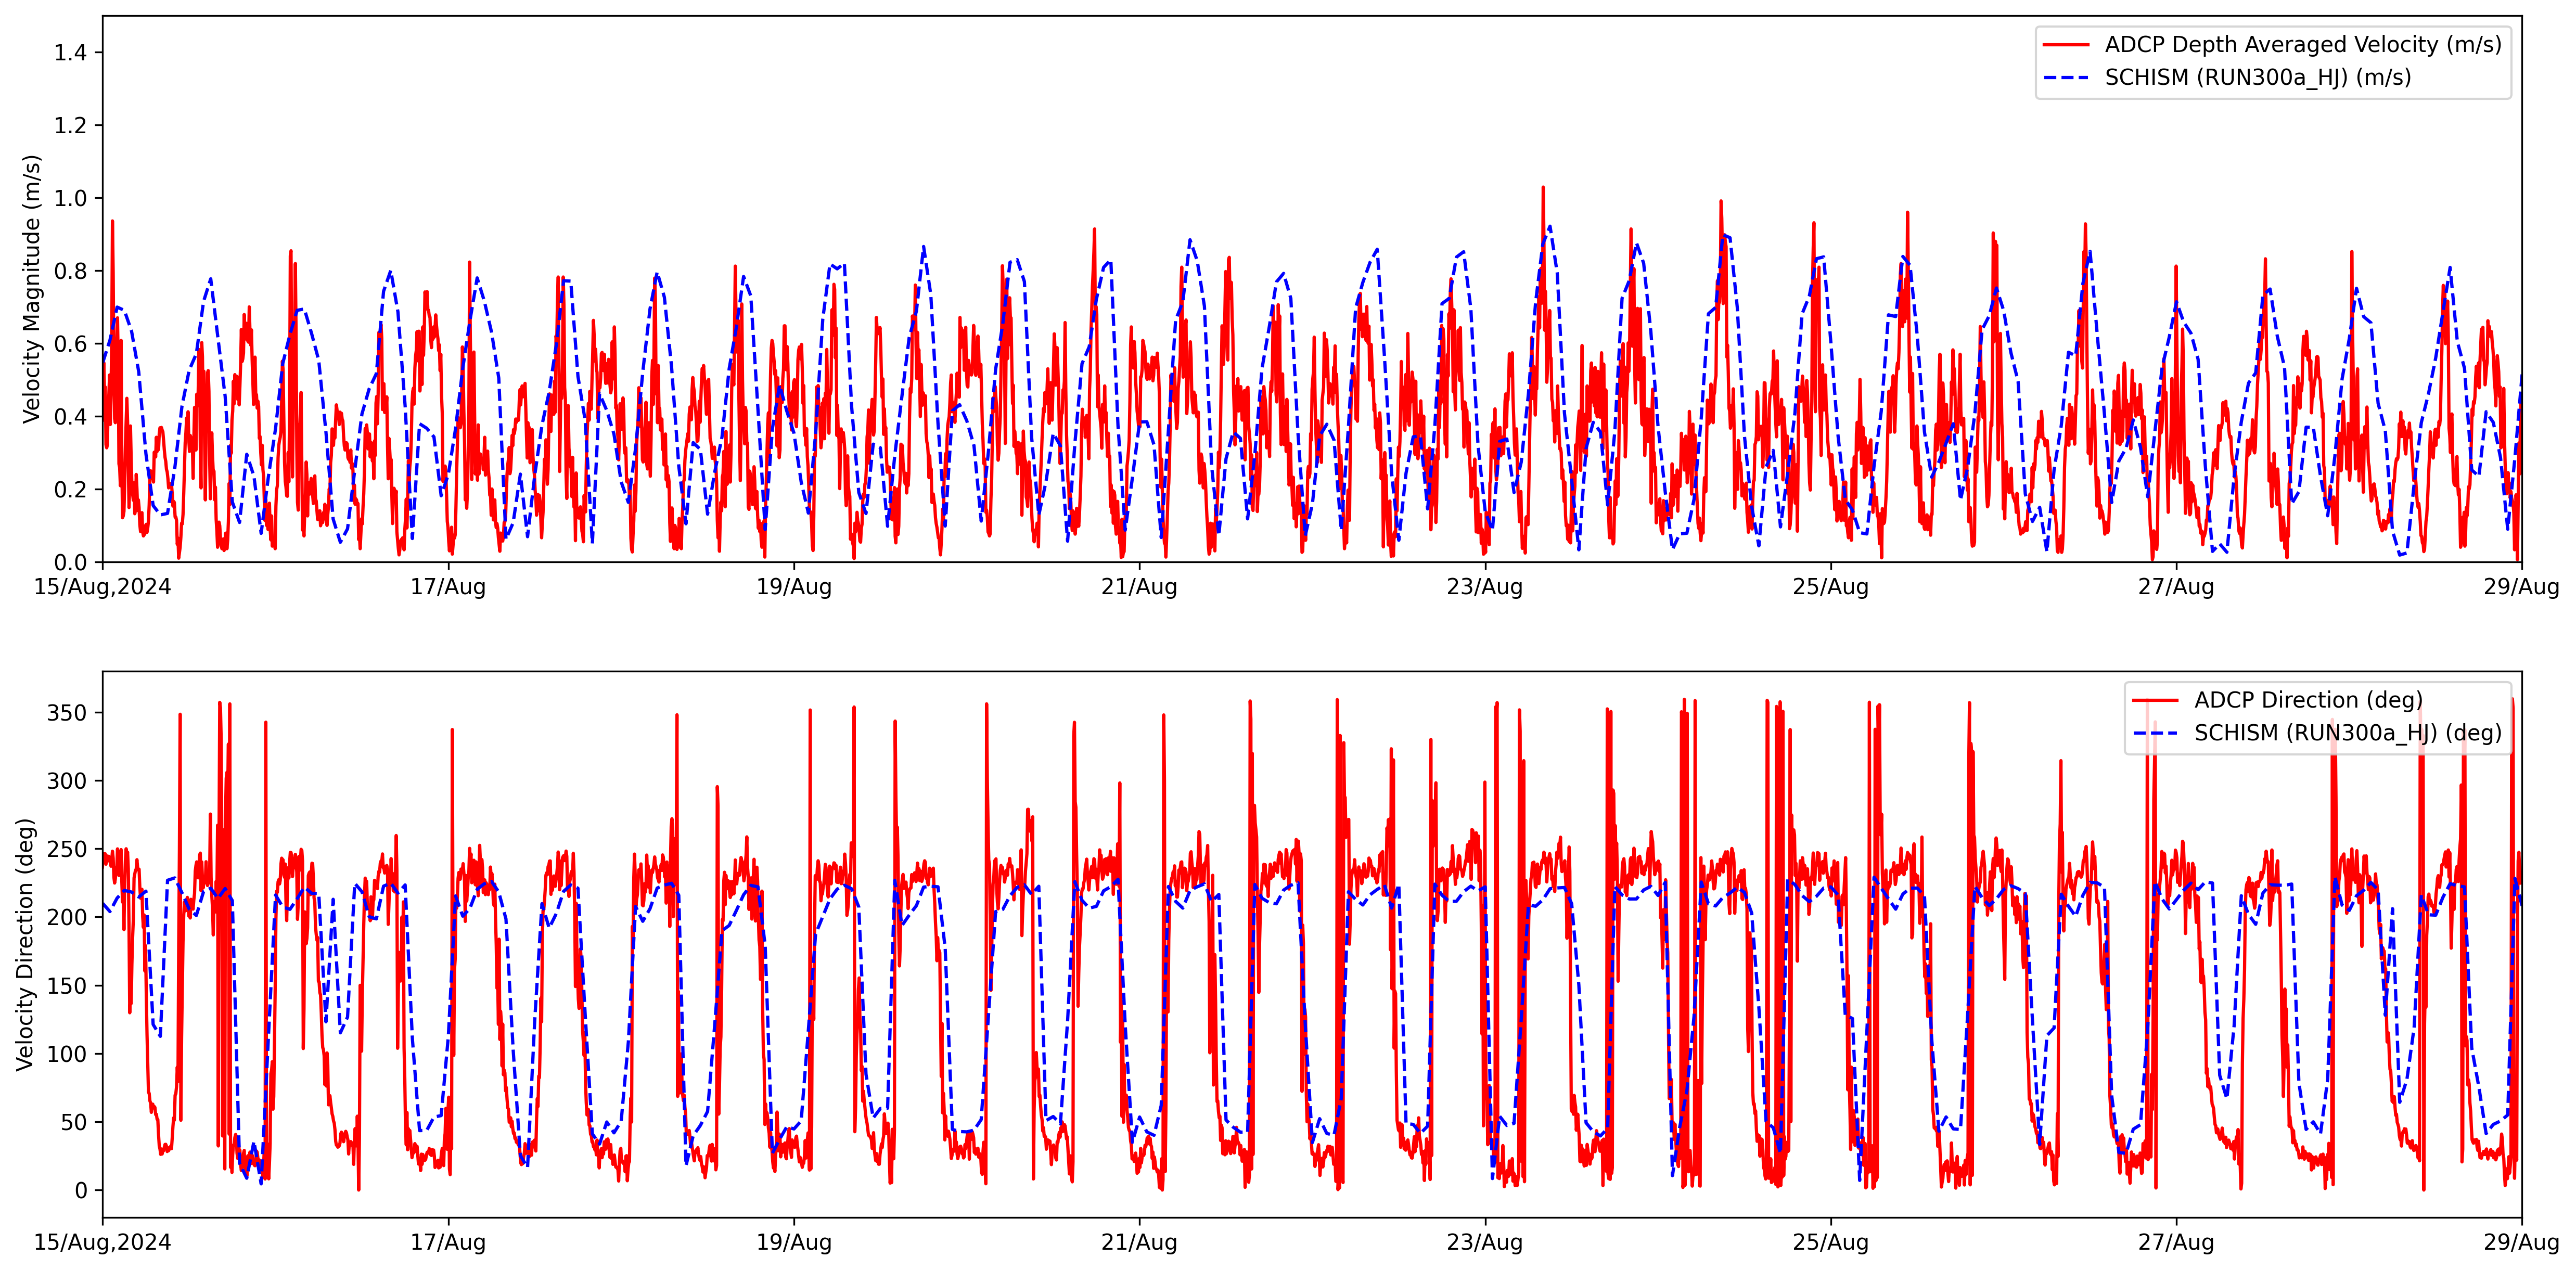Click the blue dashed SCHISM velocity legend sample

coord(2066,78)
